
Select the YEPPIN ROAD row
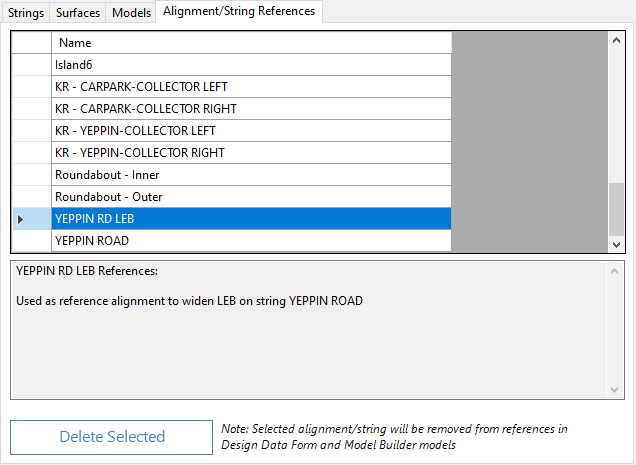coord(250,241)
